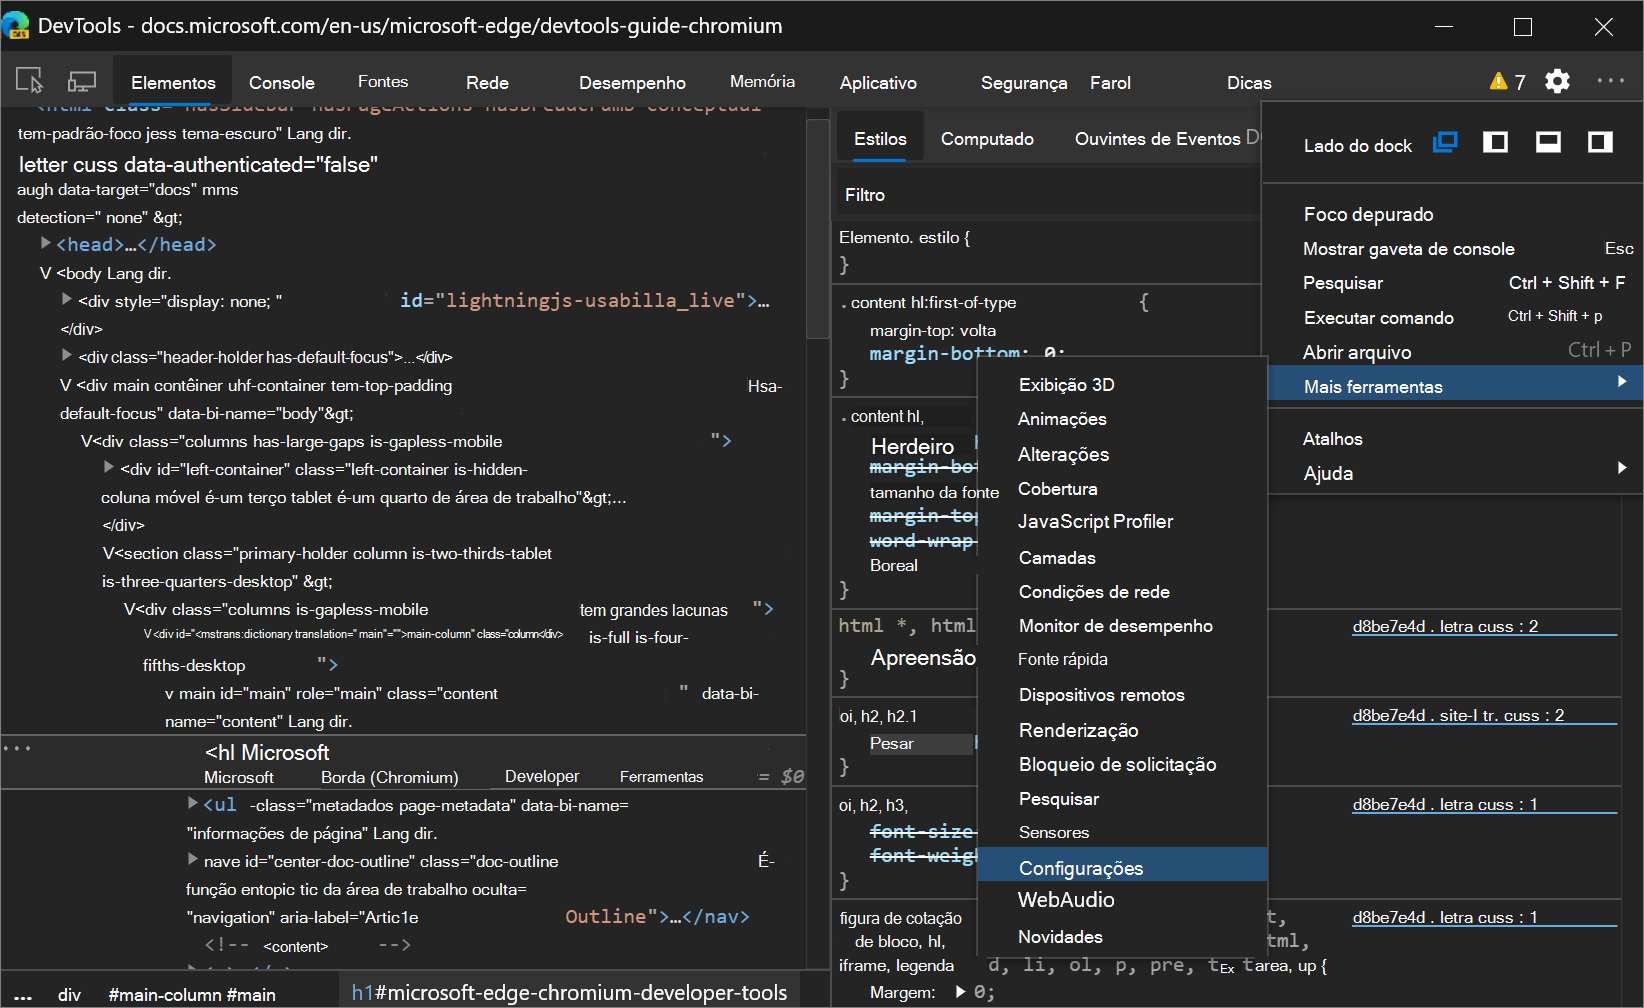1644x1008 pixels.
Task: Undock DevTools into separate window
Action: (x=1445, y=142)
